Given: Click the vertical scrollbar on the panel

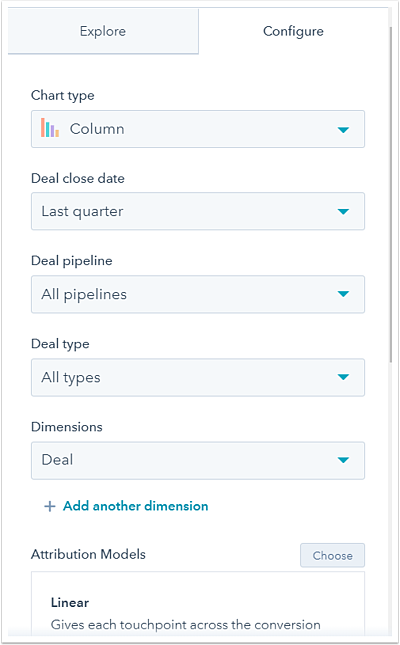Looking at the screenshot, I should [391, 193].
